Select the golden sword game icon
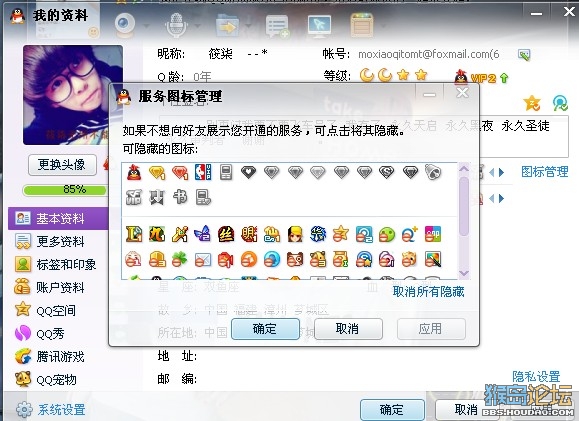Viewport: 579px width, 421px height. point(180,234)
